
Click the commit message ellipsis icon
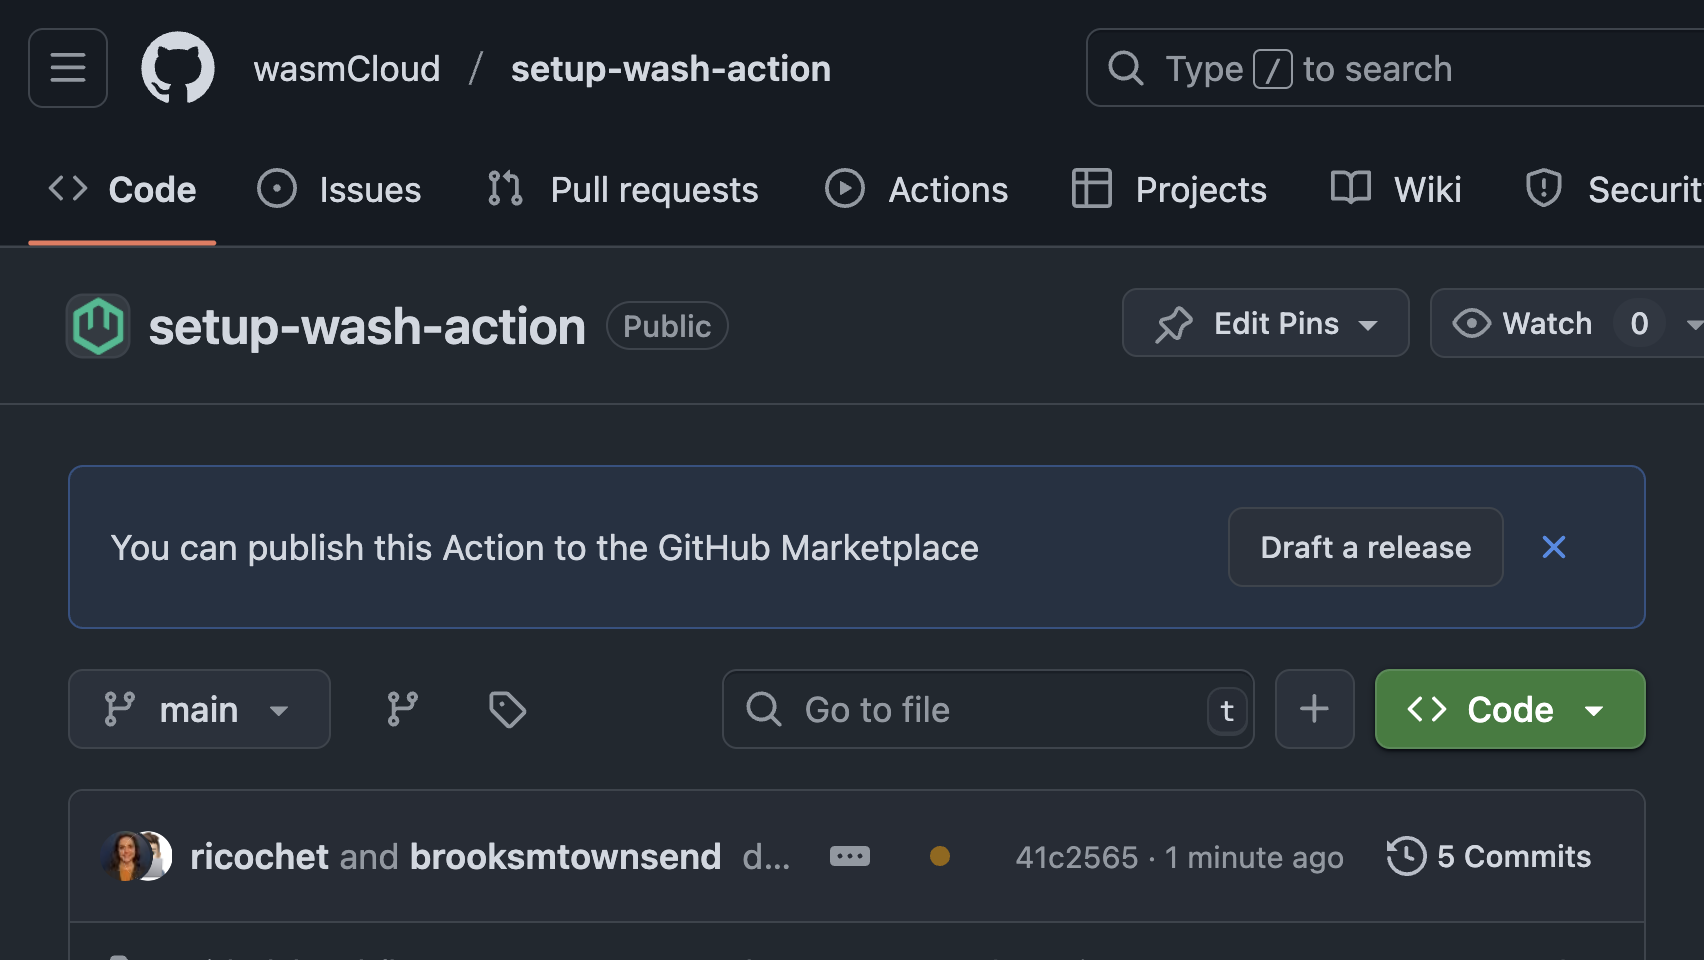coord(849,856)
